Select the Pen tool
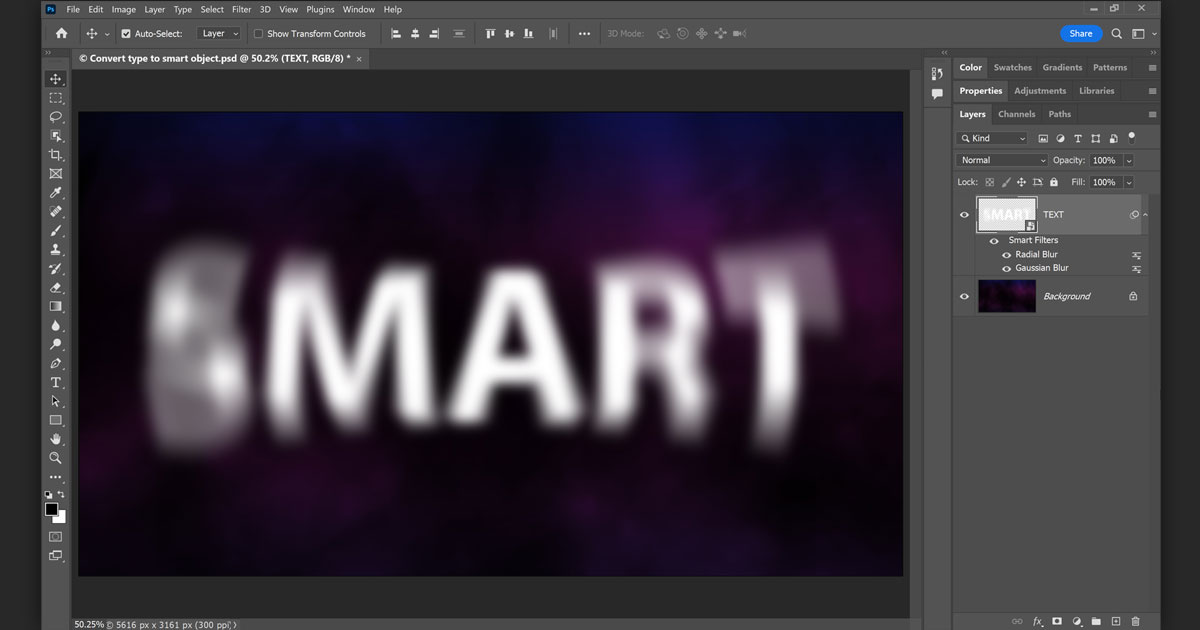Screen dimensions: 1200x630 [56, 363]
